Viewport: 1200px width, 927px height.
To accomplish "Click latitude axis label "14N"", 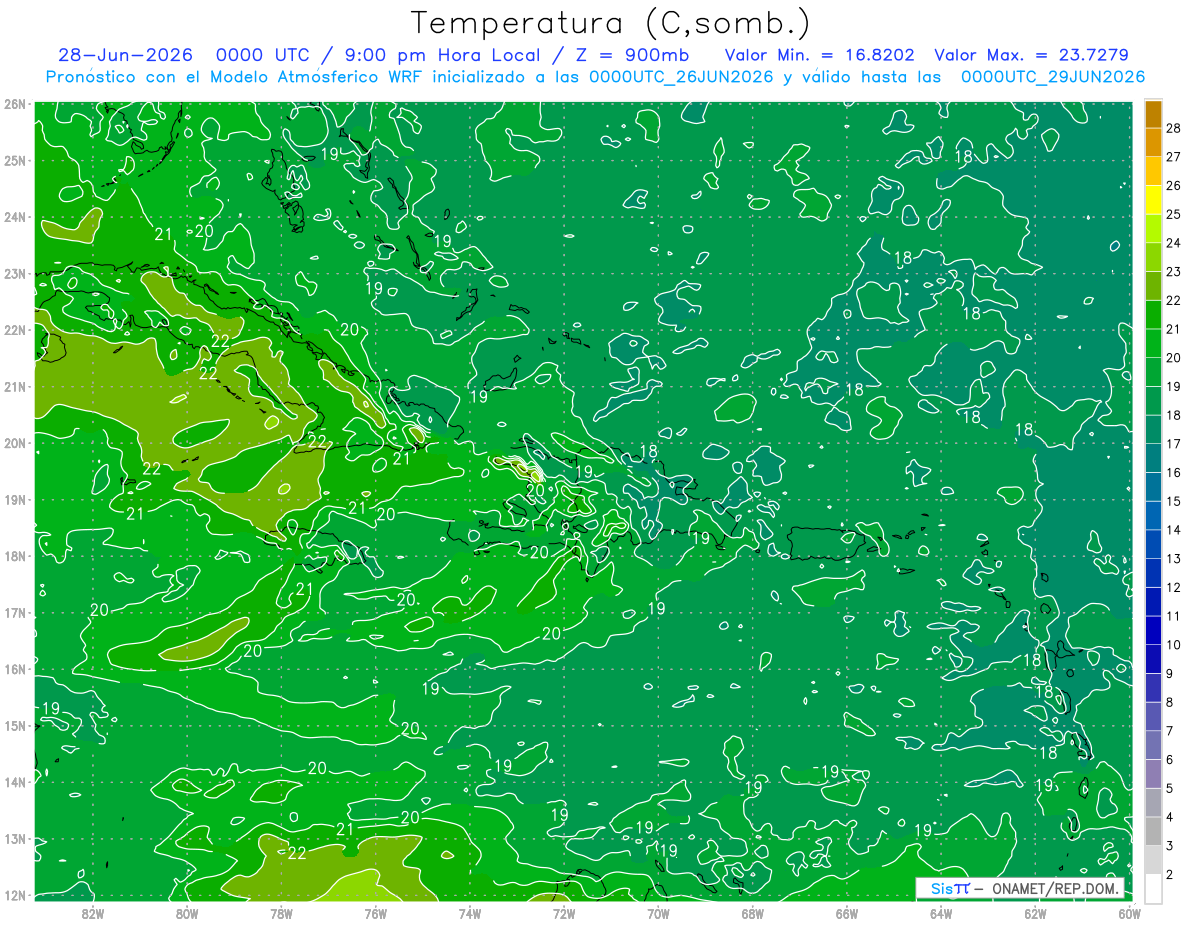I will 15,782.
